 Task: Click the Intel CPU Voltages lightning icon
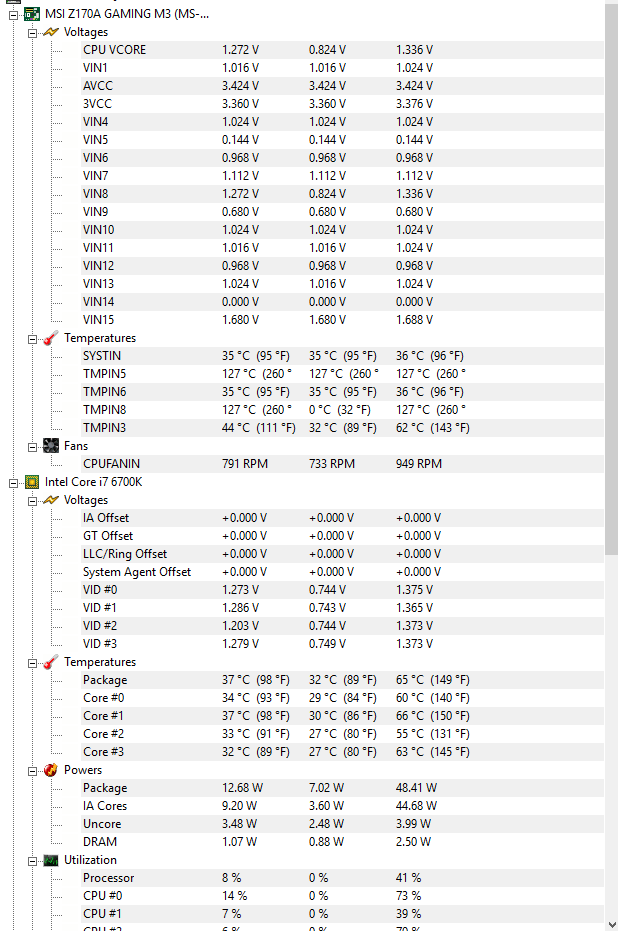tap(51, 500)
